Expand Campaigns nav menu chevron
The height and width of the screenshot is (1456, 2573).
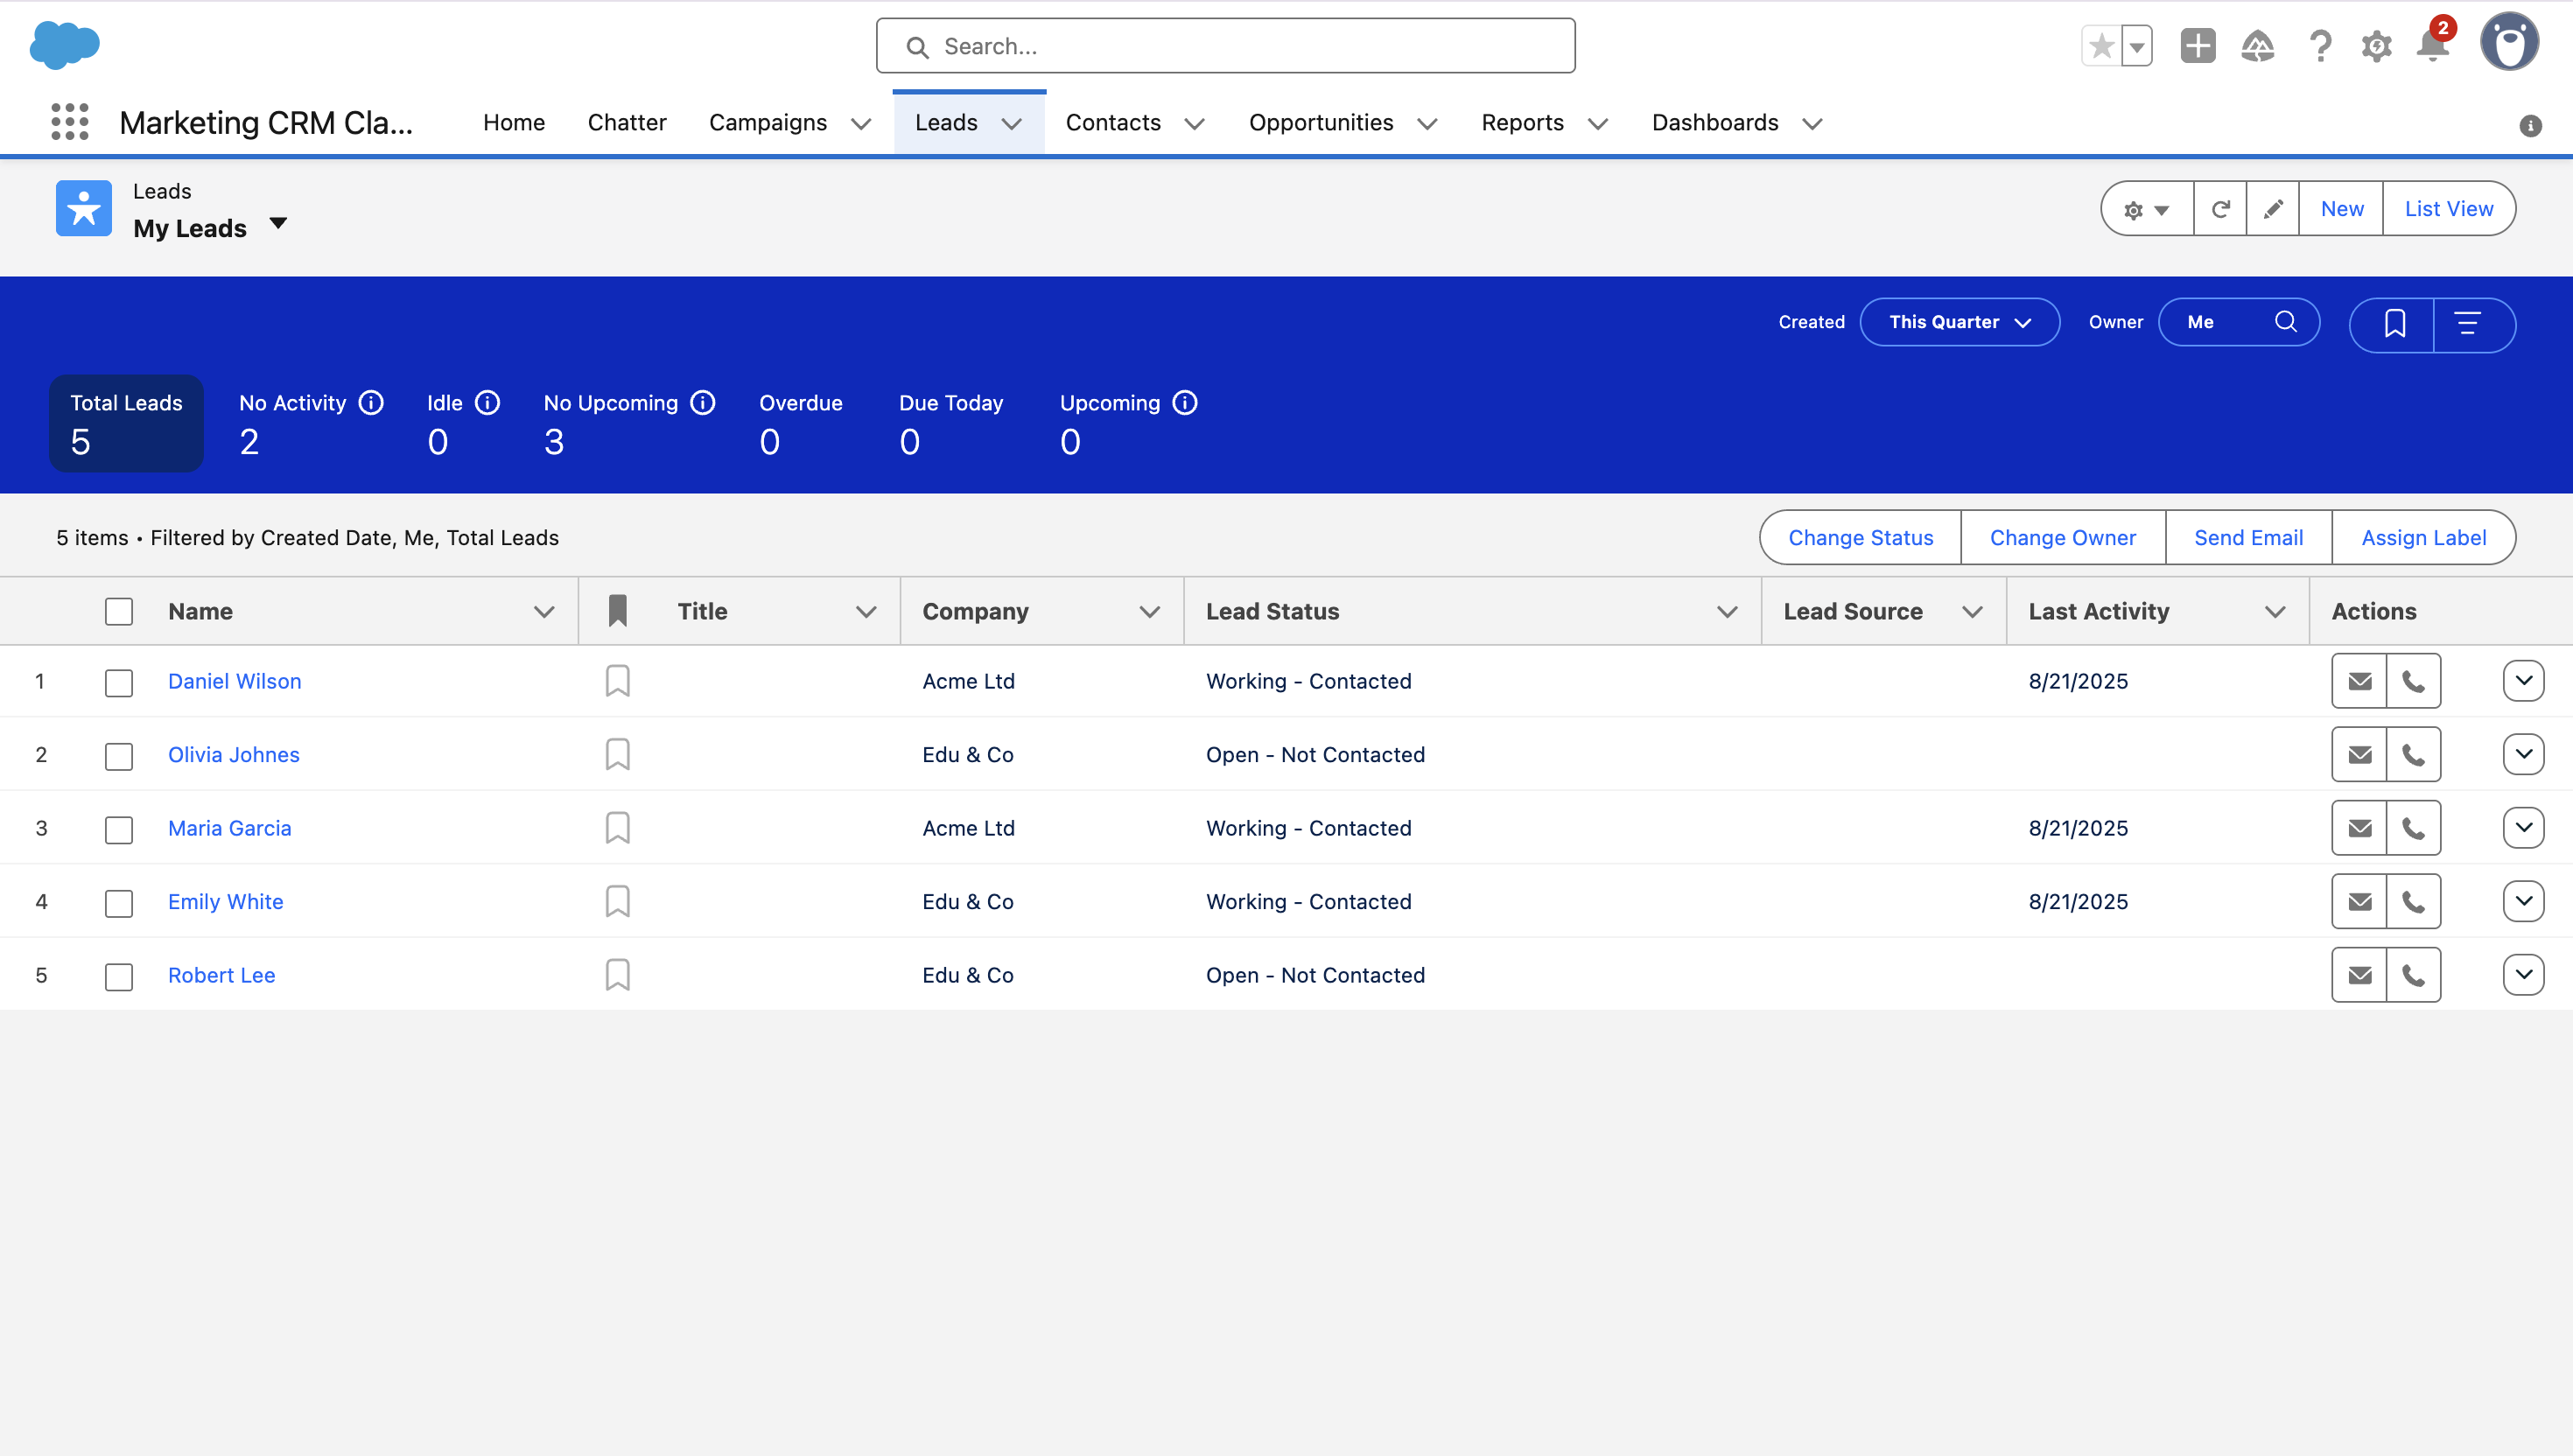[x=861, y=124]
